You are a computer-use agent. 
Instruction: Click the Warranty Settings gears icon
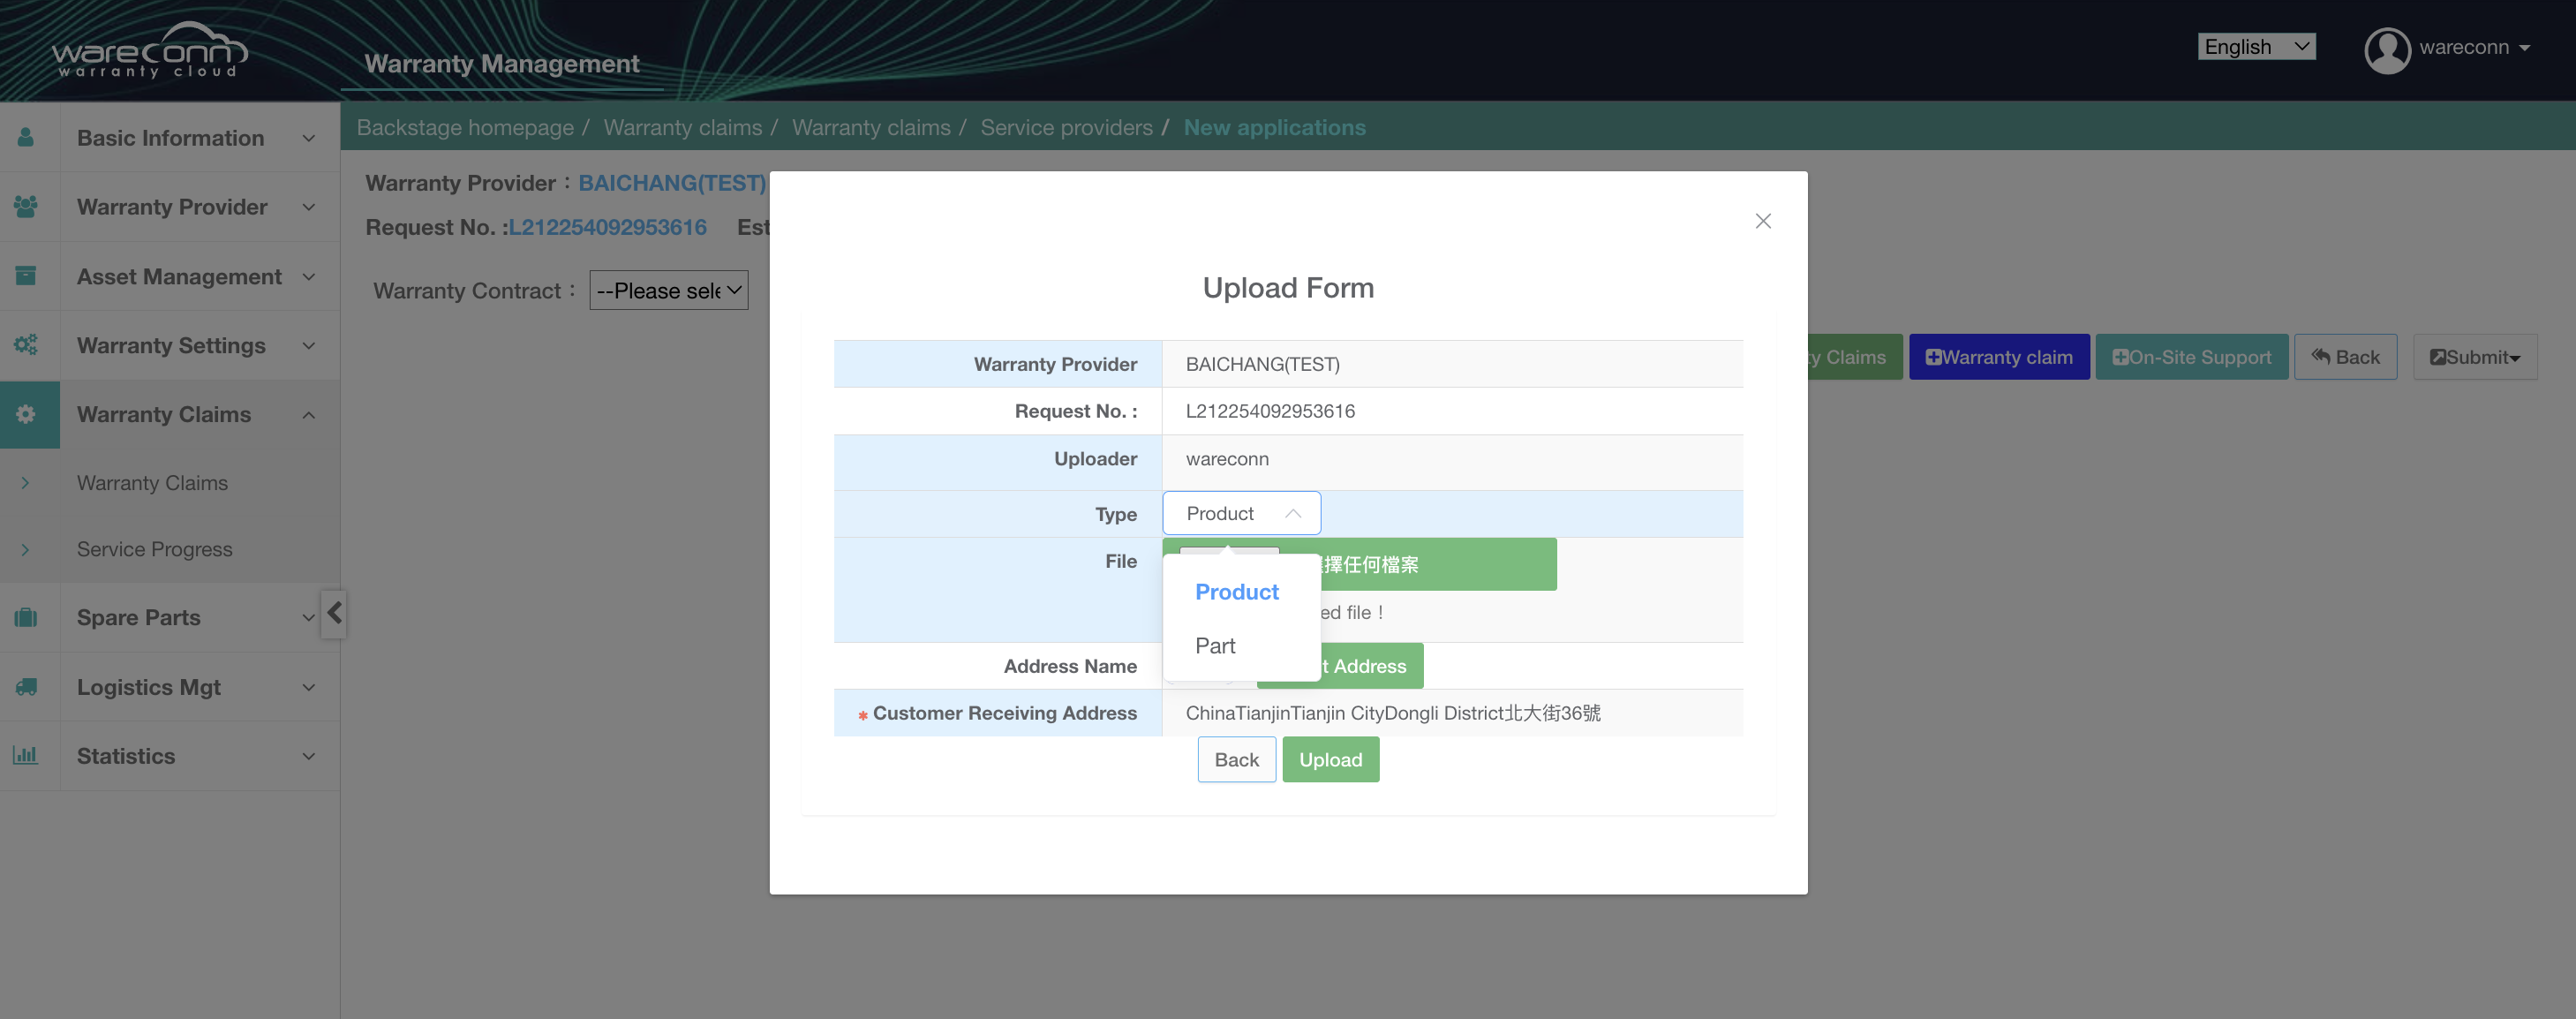[x=26, y=344]
